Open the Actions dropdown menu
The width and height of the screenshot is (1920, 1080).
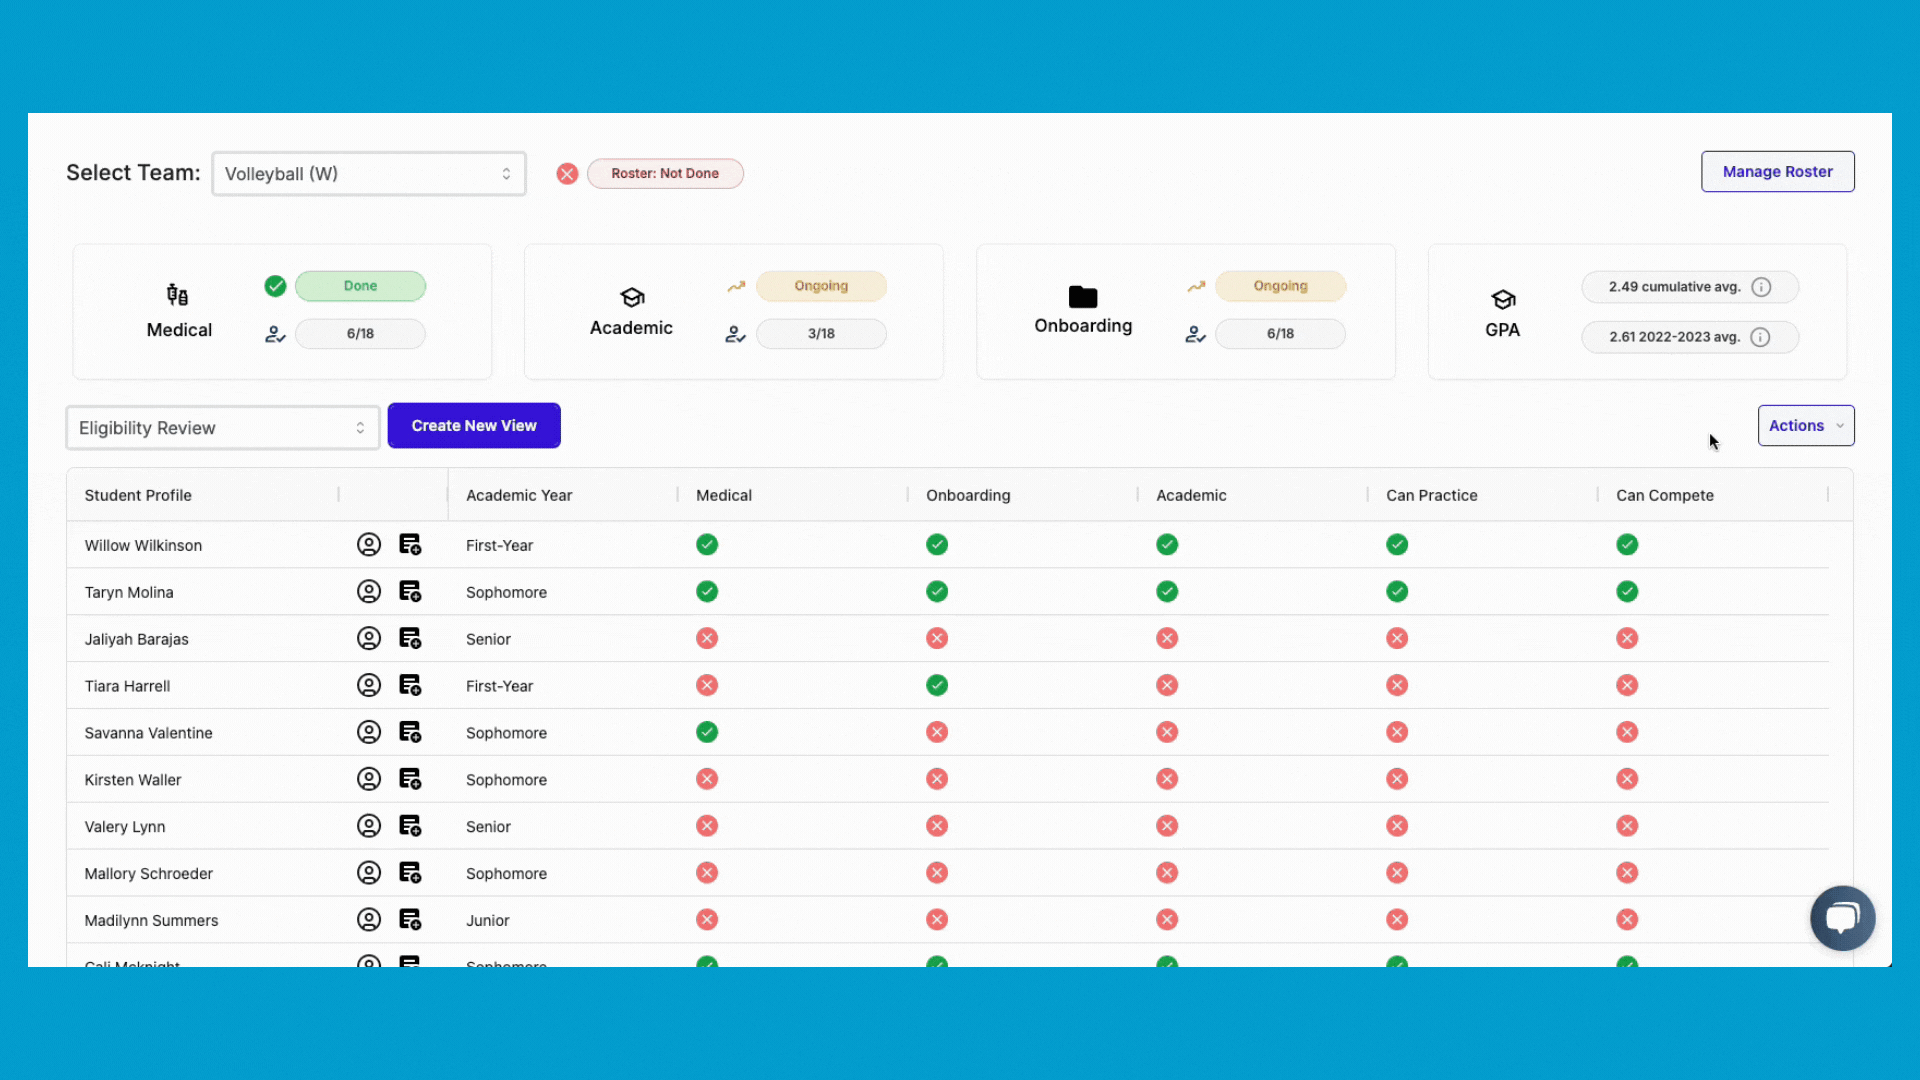point(1805,426)
